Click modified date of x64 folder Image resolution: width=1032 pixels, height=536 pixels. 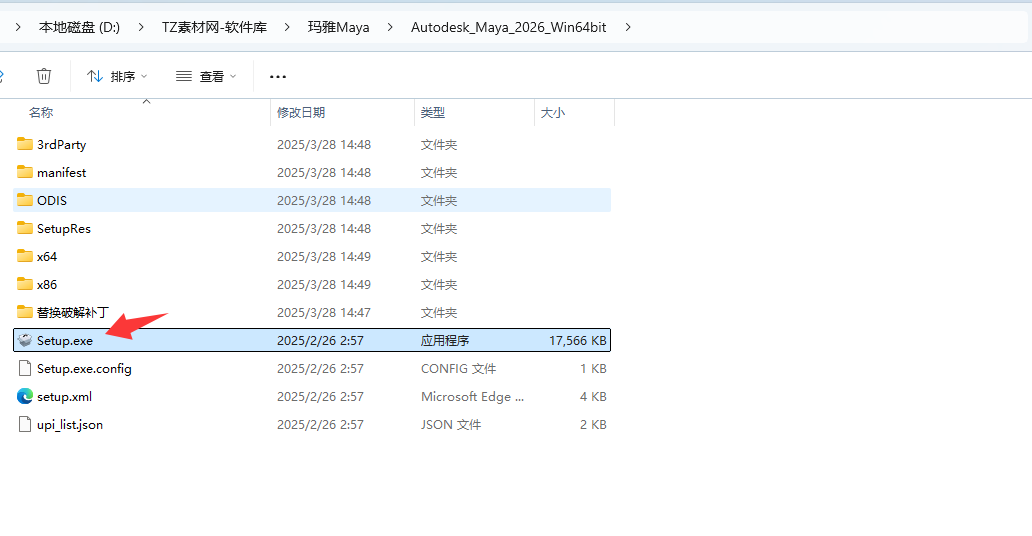tap(324, 256)
